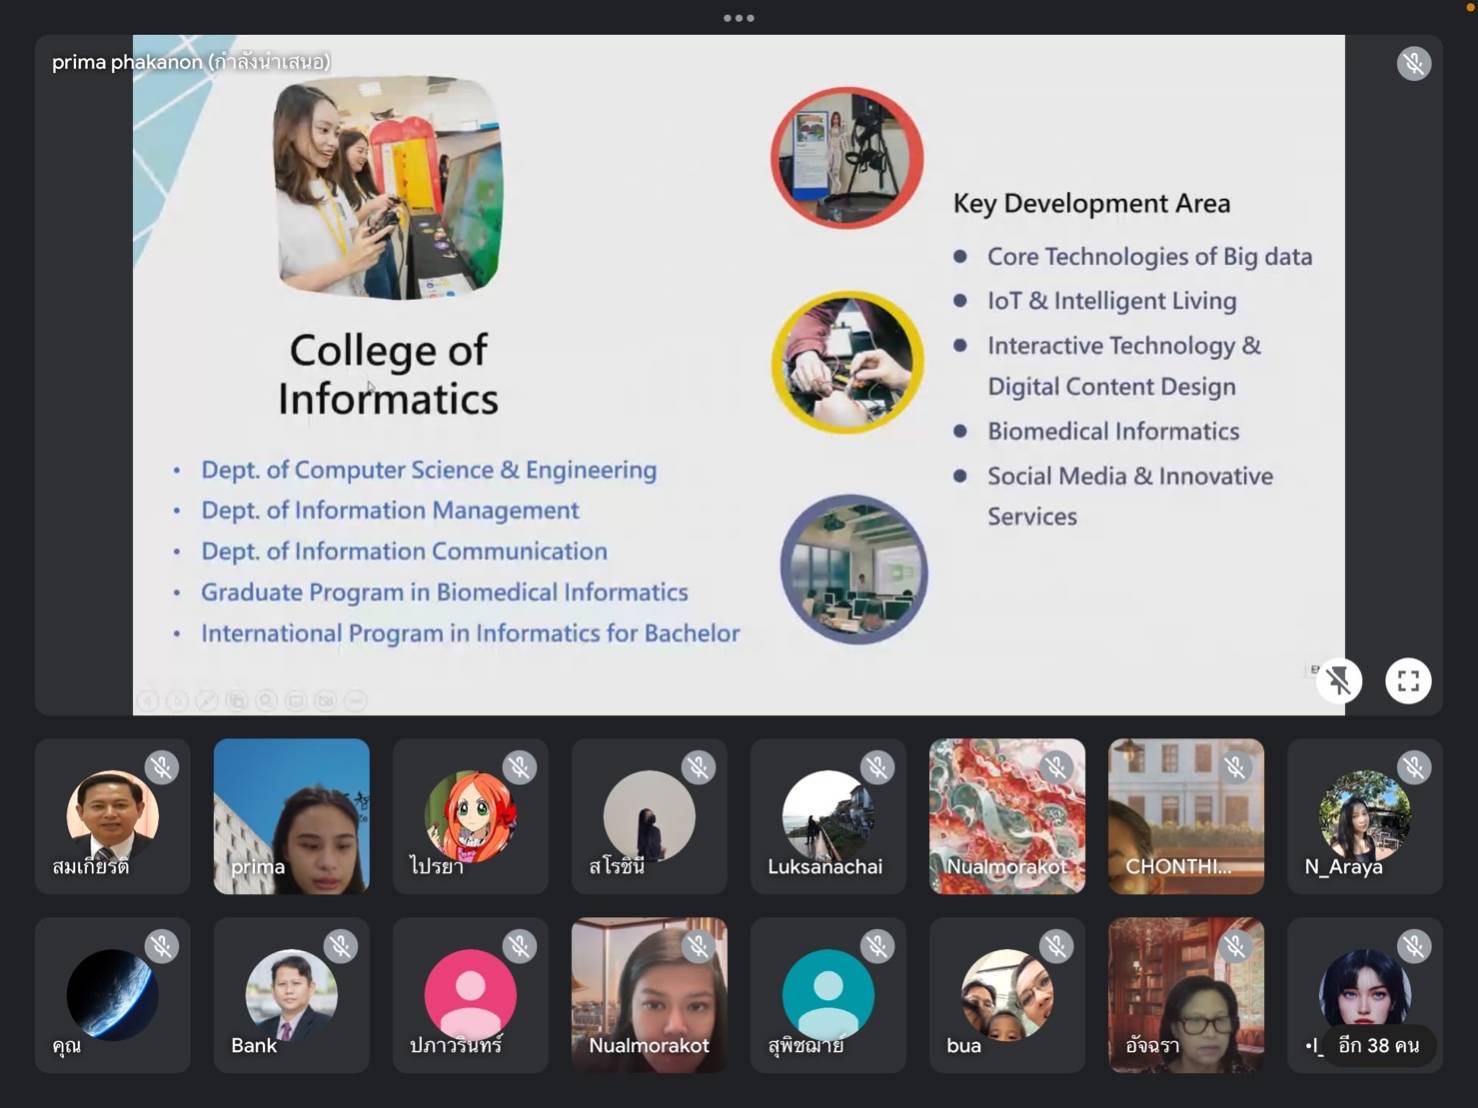Click the presenter name label prima phakanon
Screen dimensions: 1478x1108
point(190,62)
